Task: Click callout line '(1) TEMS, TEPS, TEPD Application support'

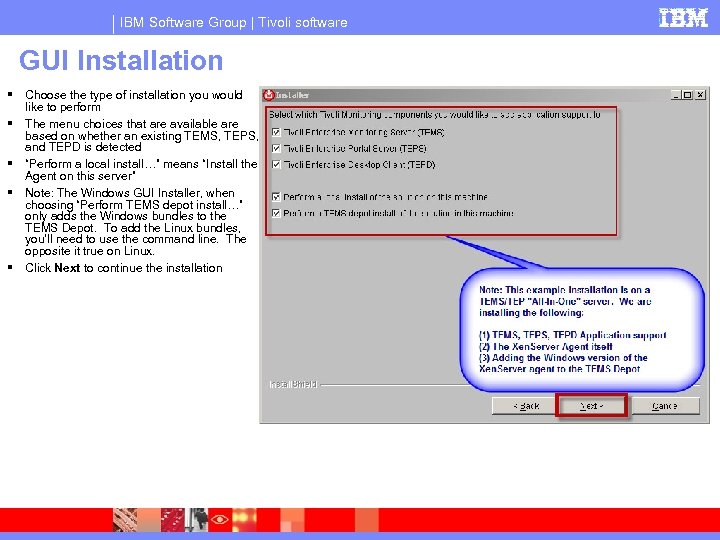Action: click(572, 335)
